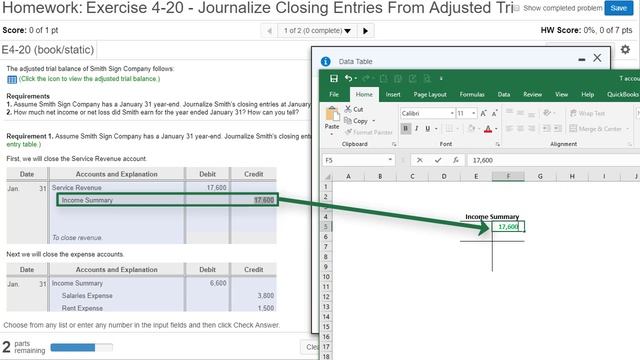Open the File tab in Excel
Viewport: 640px width, 360px height.
click(x=334, y=94)
